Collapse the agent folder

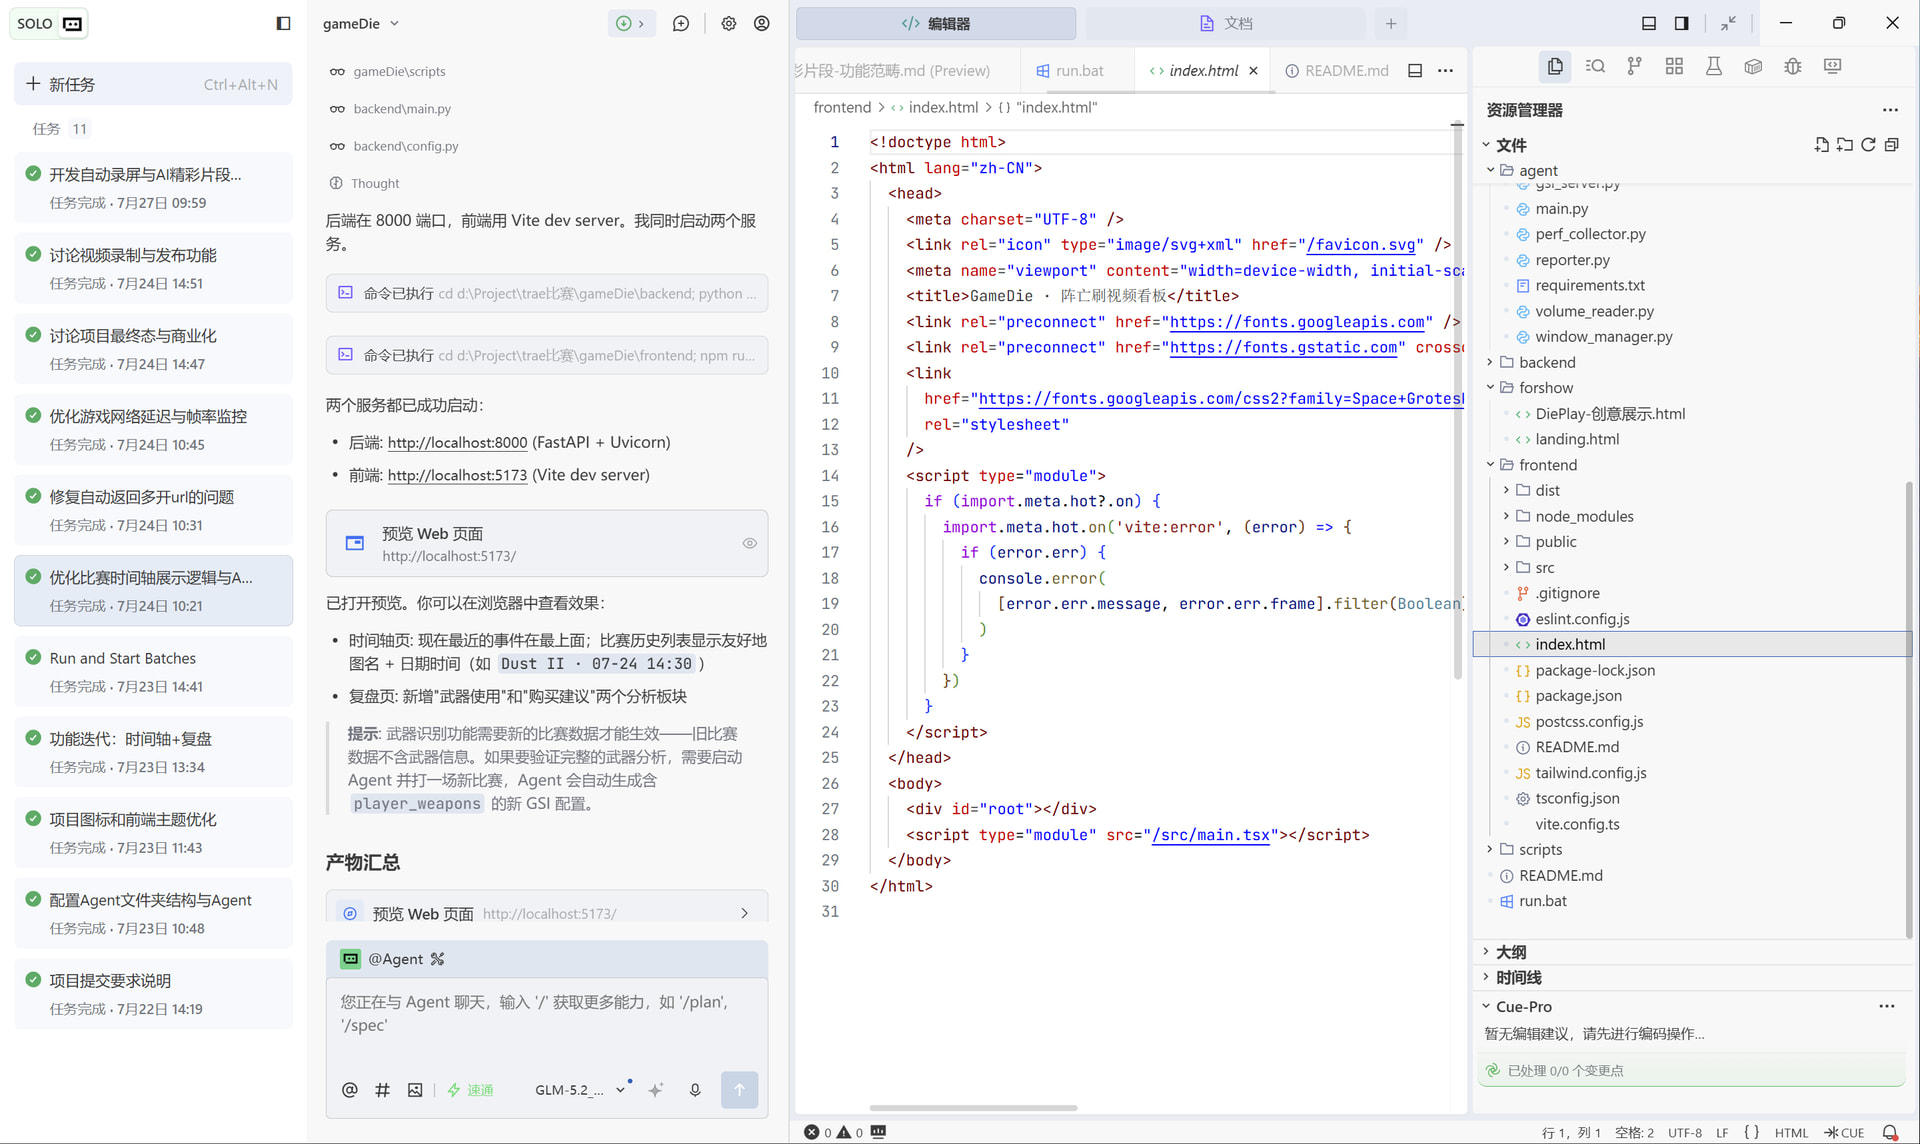tap(1489, 171)
